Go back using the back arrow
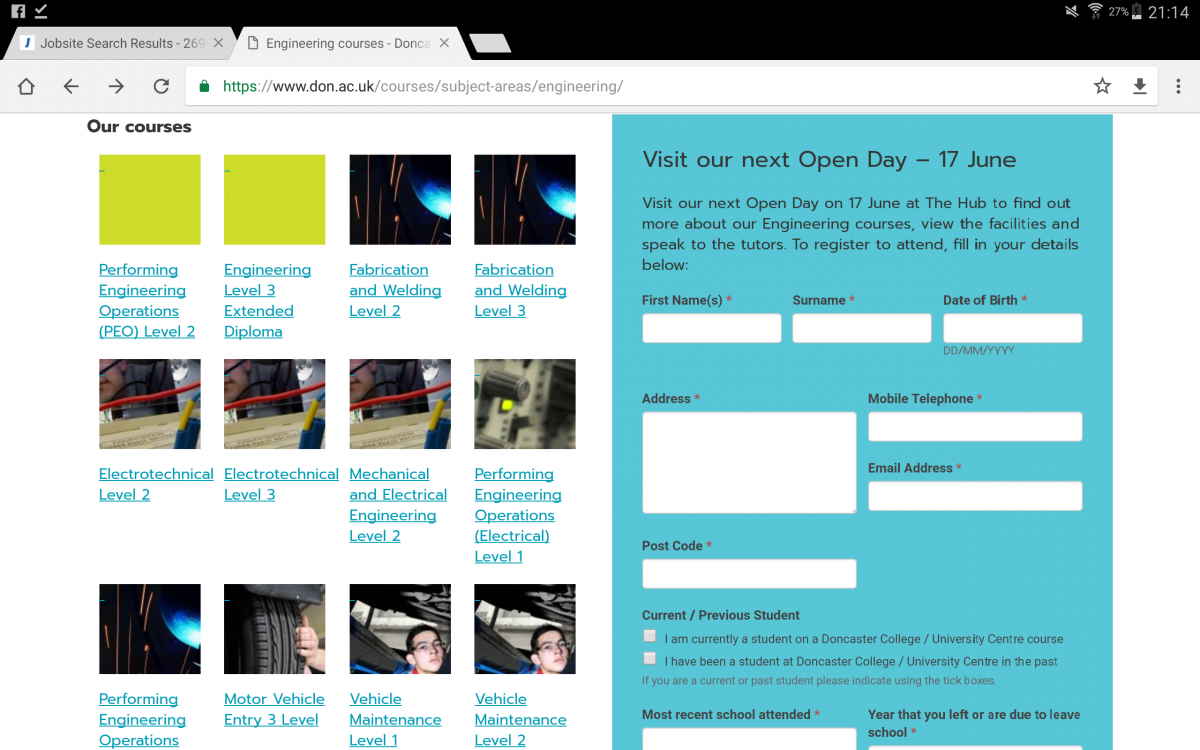 [x=71, y=87]
